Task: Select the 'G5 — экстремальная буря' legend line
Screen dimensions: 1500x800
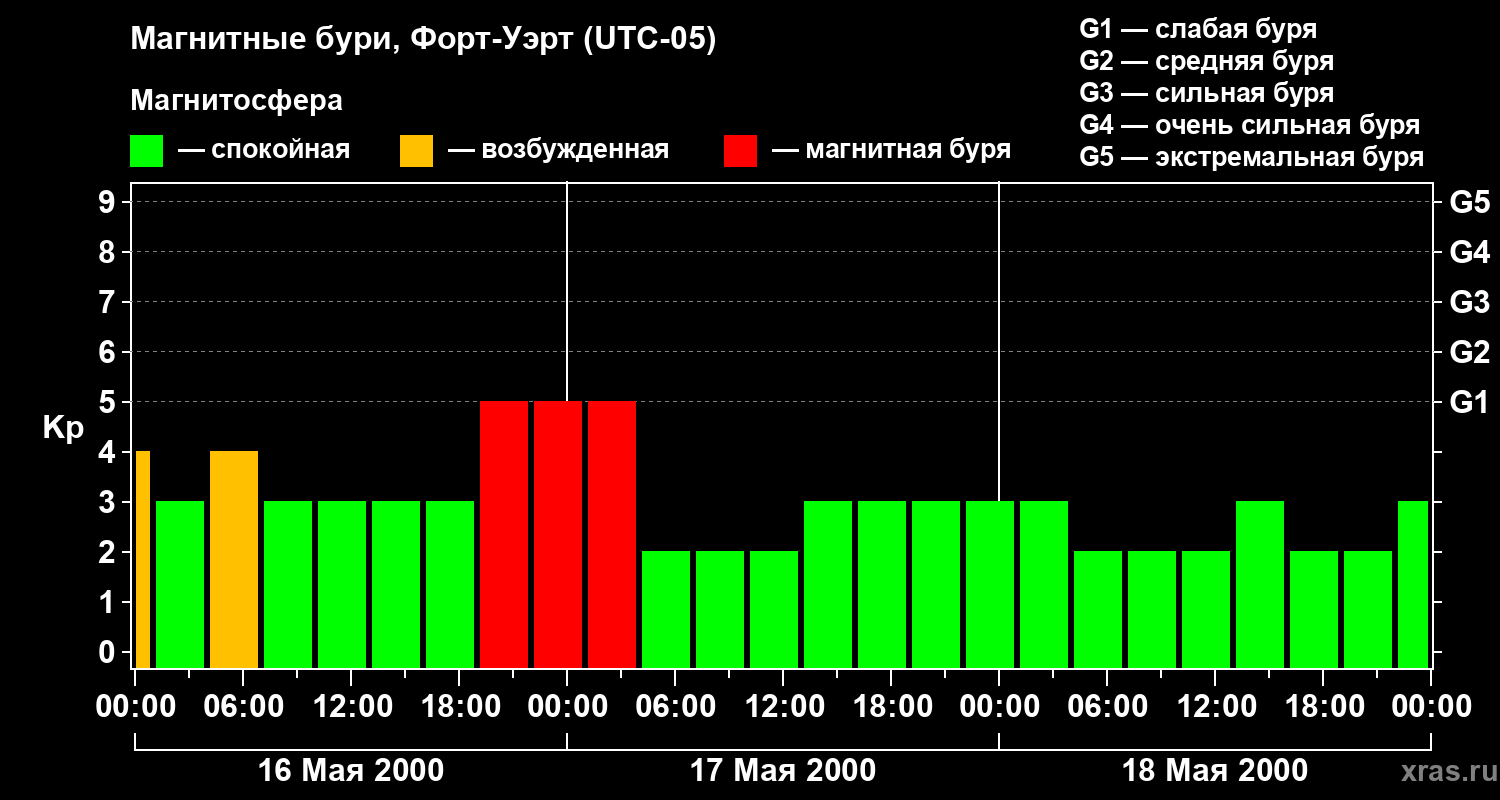Action: click(x=1252, y=157)
